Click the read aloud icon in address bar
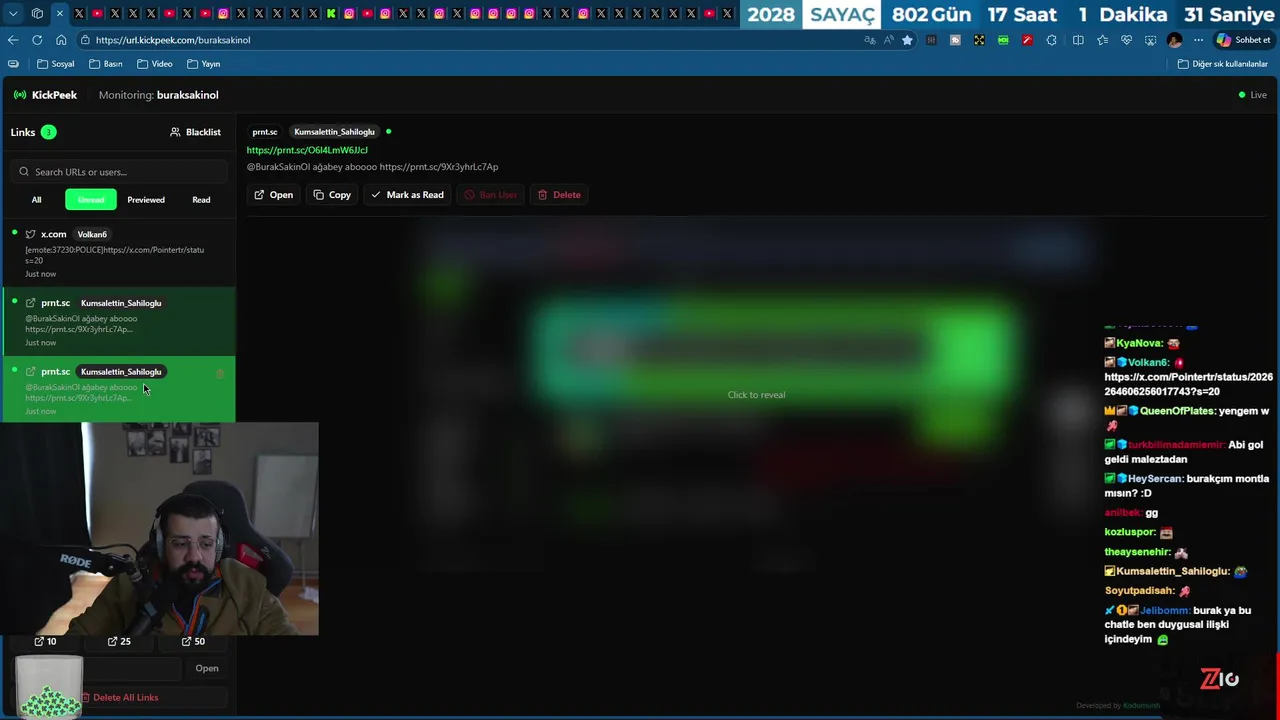The height and width of the screenshot is (720, 1280). 888,40
